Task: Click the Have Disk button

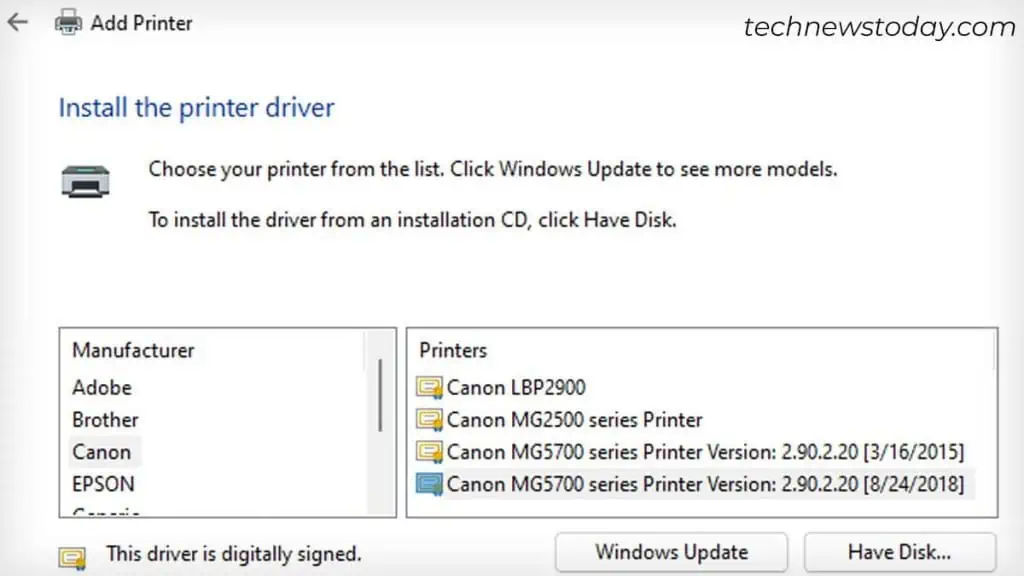Action: (899, 552)
